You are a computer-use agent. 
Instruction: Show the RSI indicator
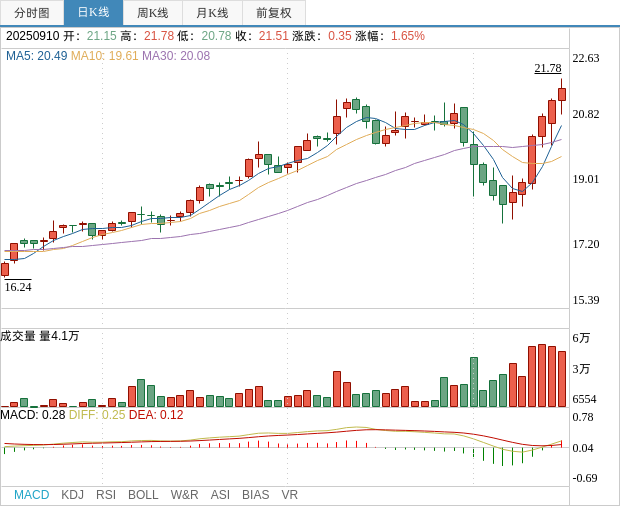pos(106,495)
